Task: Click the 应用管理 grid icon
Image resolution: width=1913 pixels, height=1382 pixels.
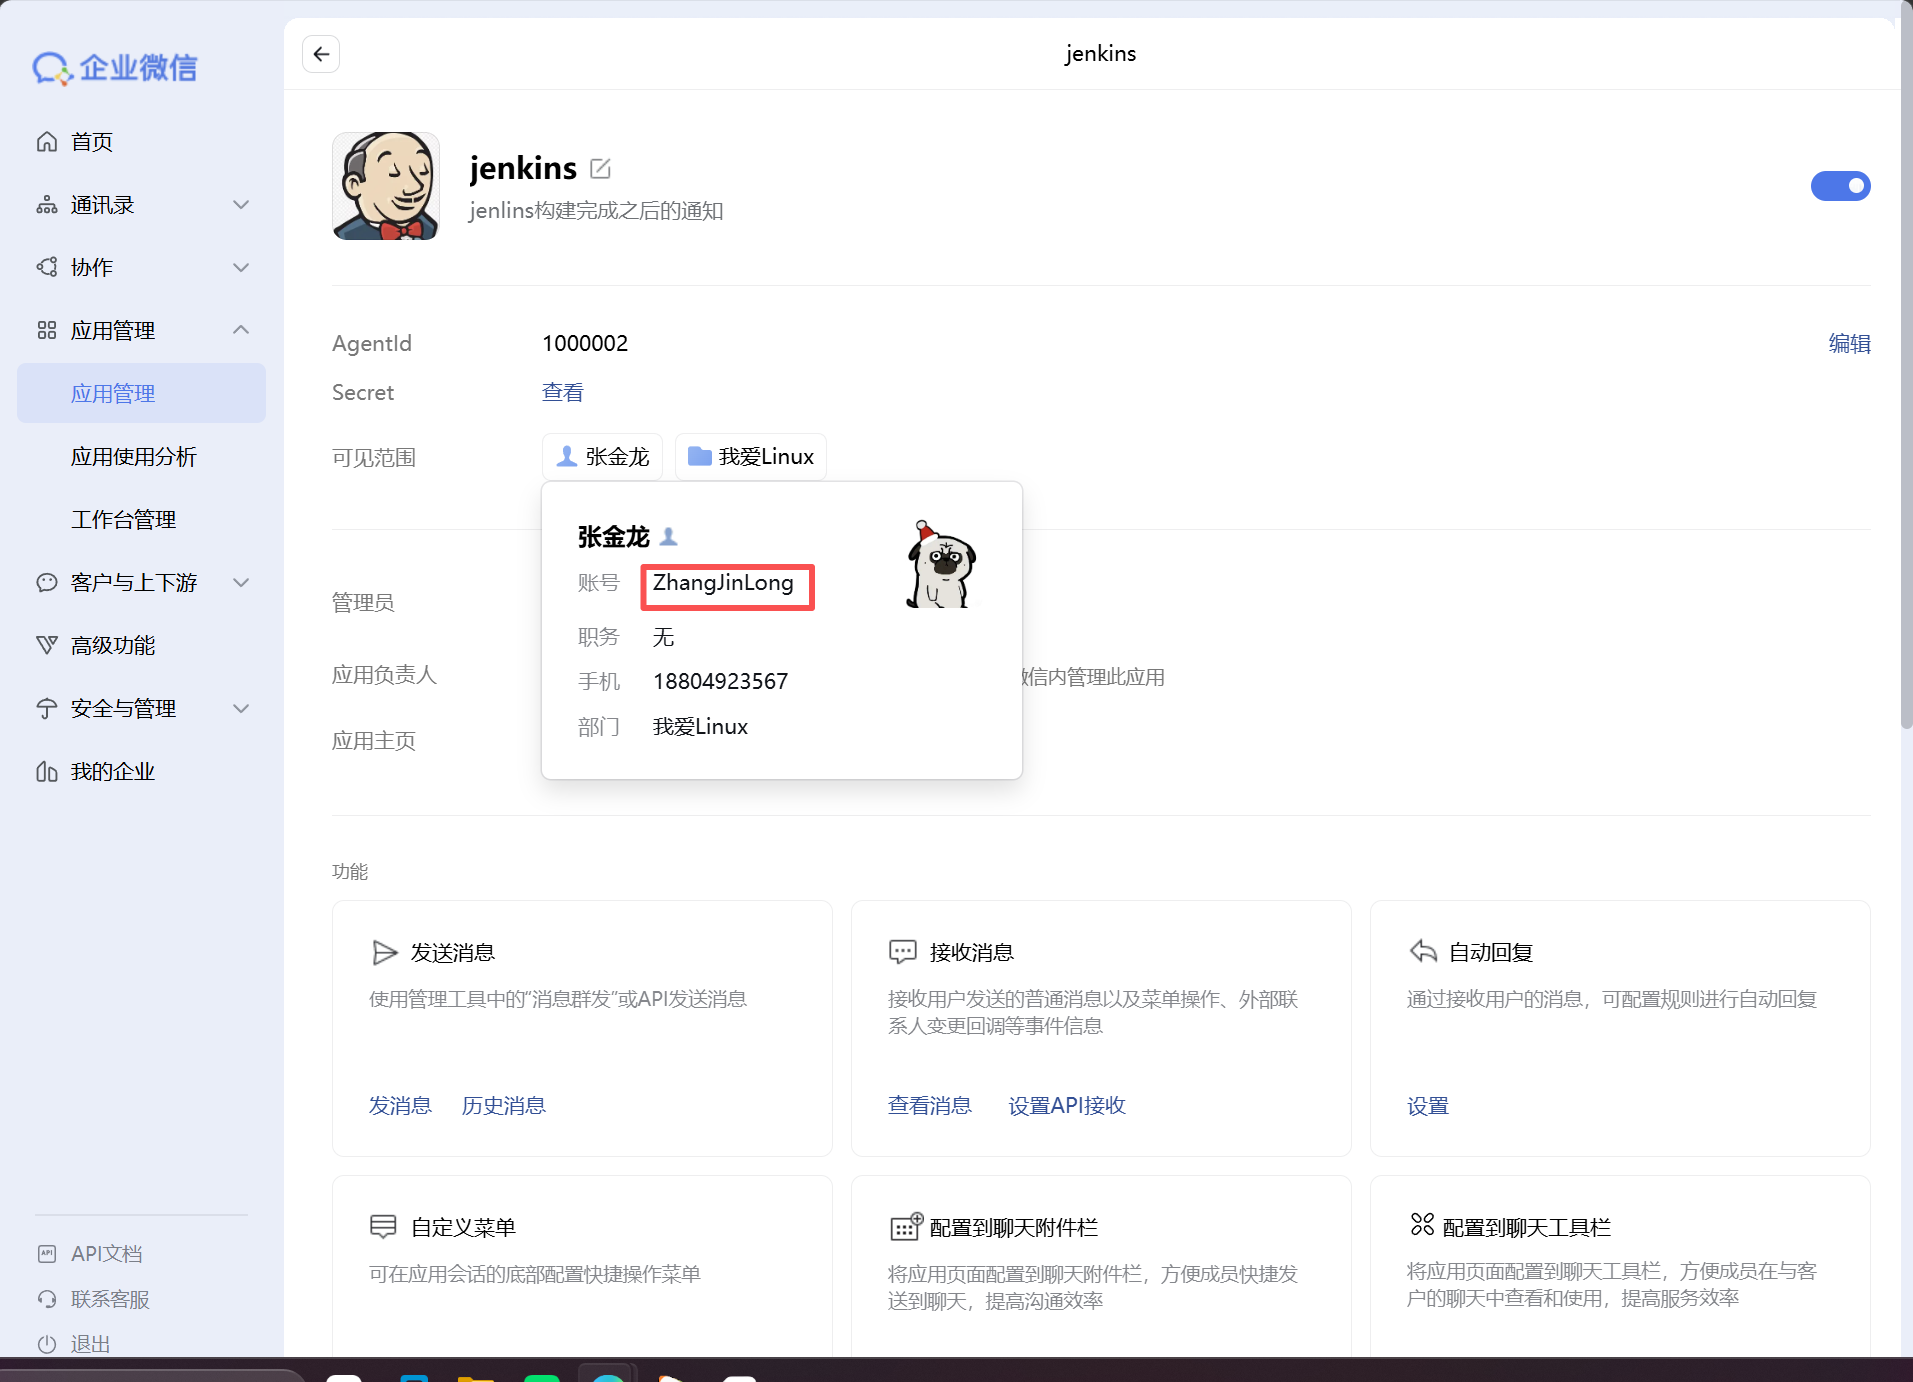Action: tap(47, 331)
